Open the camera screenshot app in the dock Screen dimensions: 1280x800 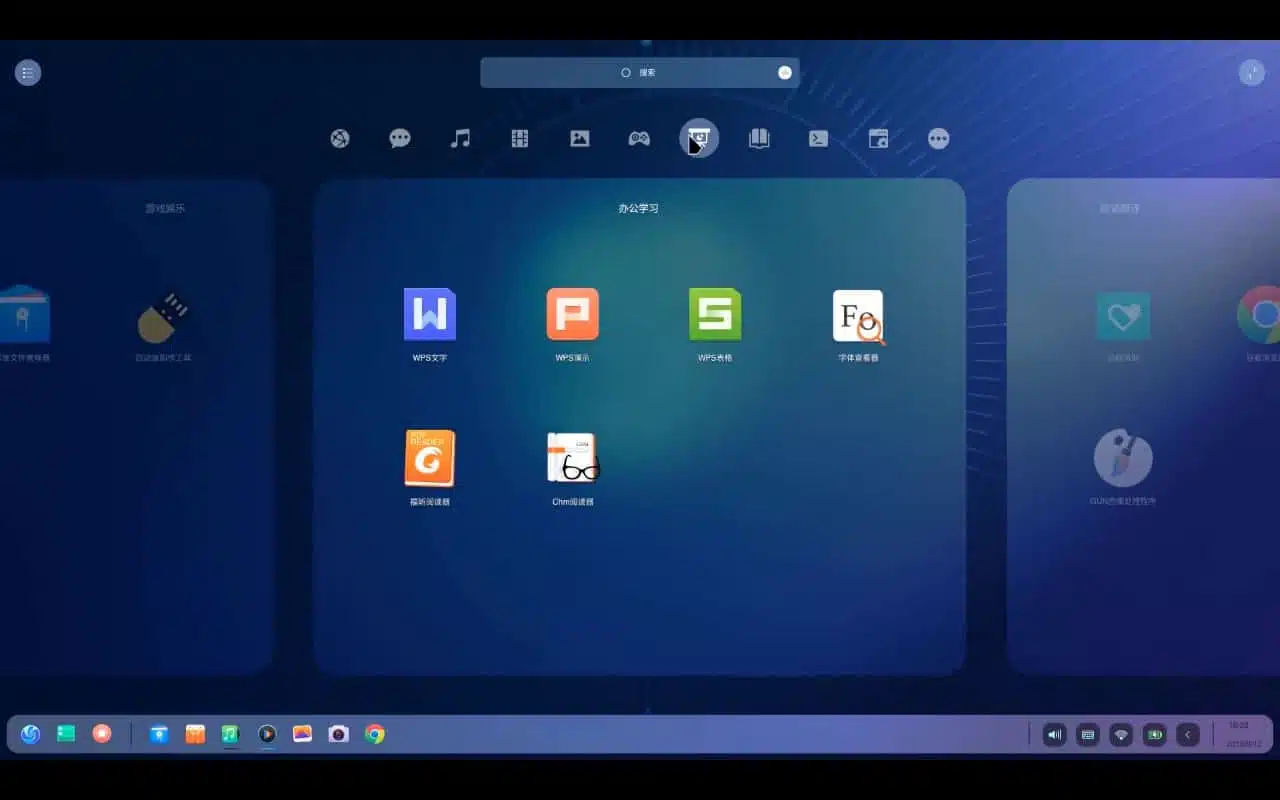(x=339, y=734)
